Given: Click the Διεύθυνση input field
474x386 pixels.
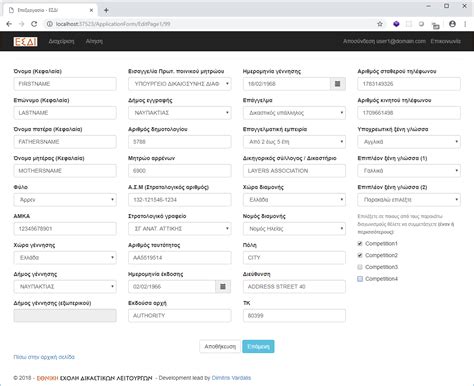Looking at the screenshot, I should tap(294, 287).
